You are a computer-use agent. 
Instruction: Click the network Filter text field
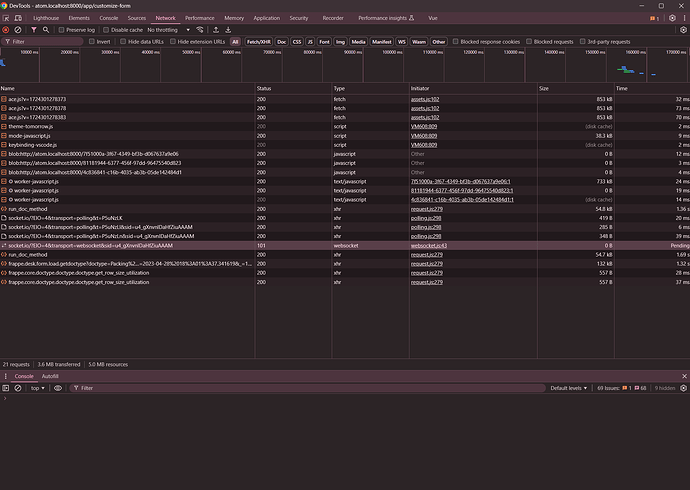[x=43, y=42]
